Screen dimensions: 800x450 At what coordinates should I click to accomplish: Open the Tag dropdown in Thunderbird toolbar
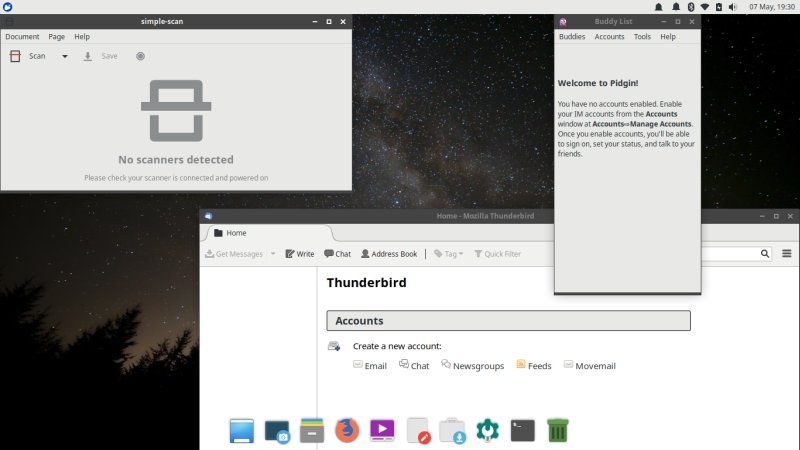point(448,254)
